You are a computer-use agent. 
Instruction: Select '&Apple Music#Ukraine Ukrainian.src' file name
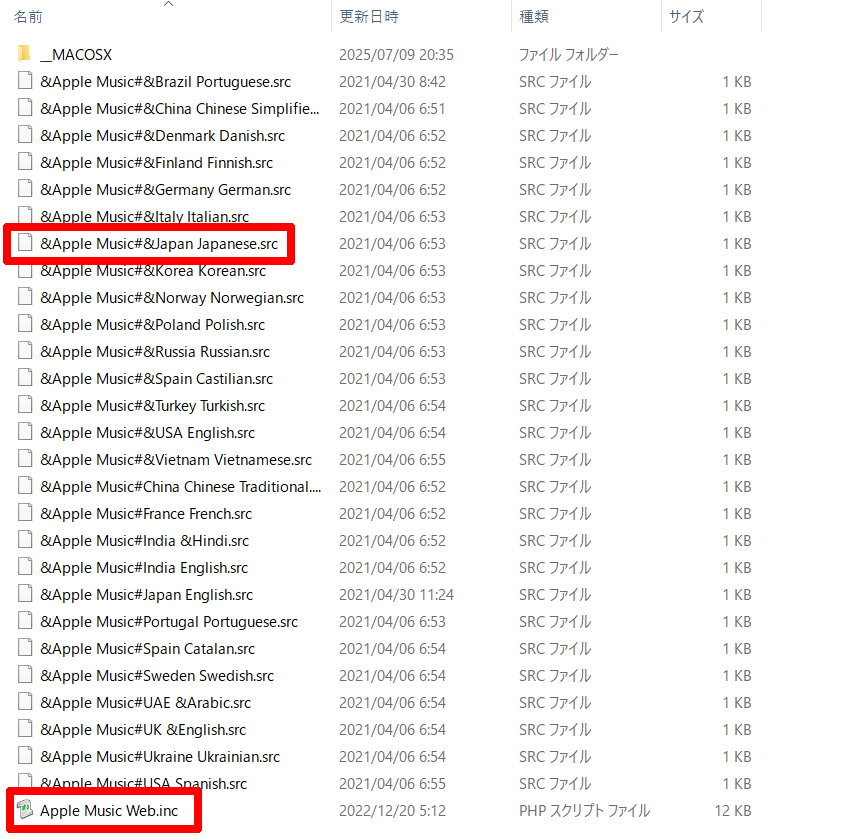[x=160, y=757]
